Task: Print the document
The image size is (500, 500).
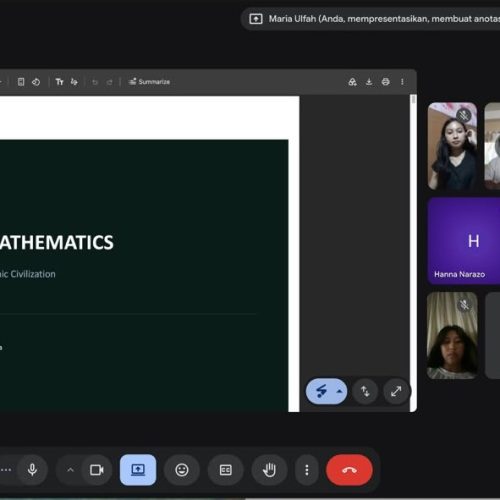Action: click(x=386, y=82)
